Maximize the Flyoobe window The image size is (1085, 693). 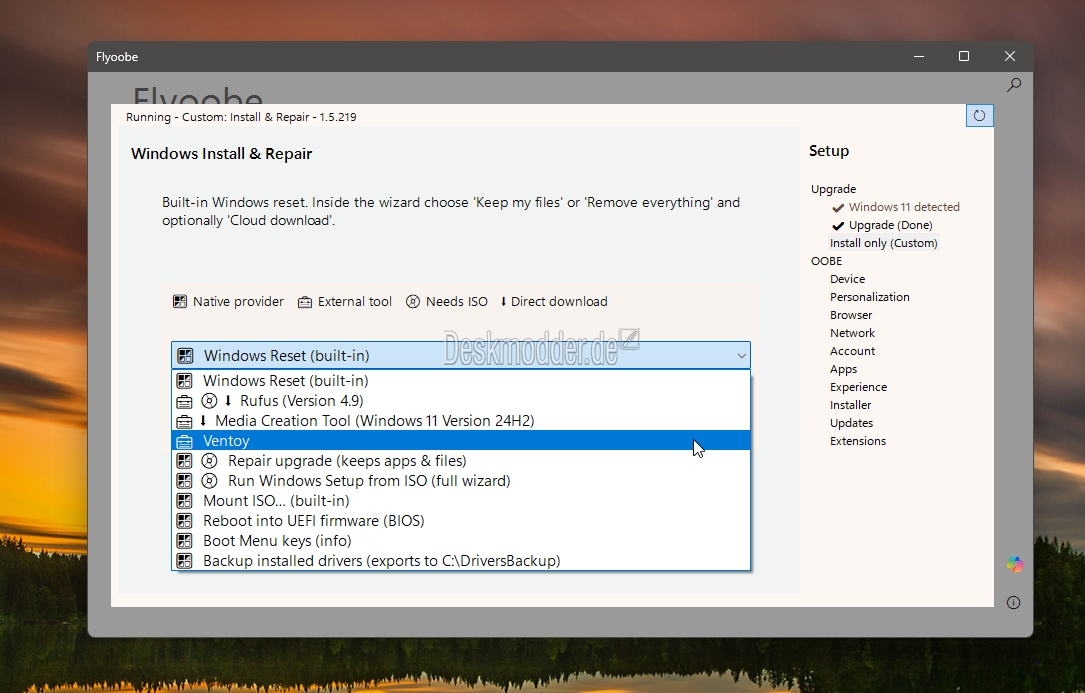pos(964,56)
